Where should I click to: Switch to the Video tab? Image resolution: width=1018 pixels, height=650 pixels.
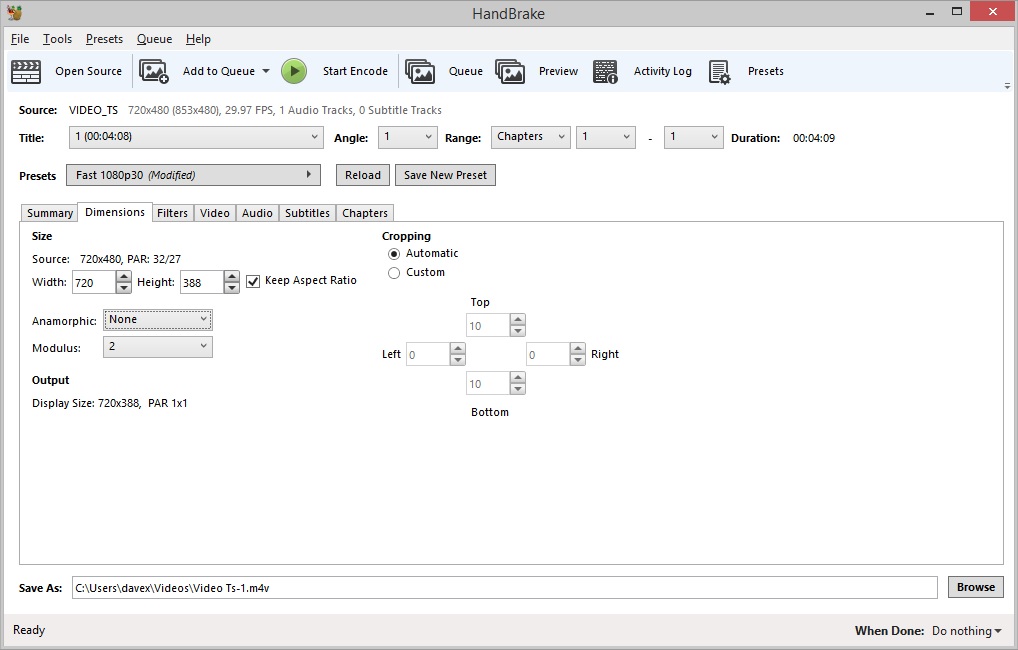coord(215,213)
